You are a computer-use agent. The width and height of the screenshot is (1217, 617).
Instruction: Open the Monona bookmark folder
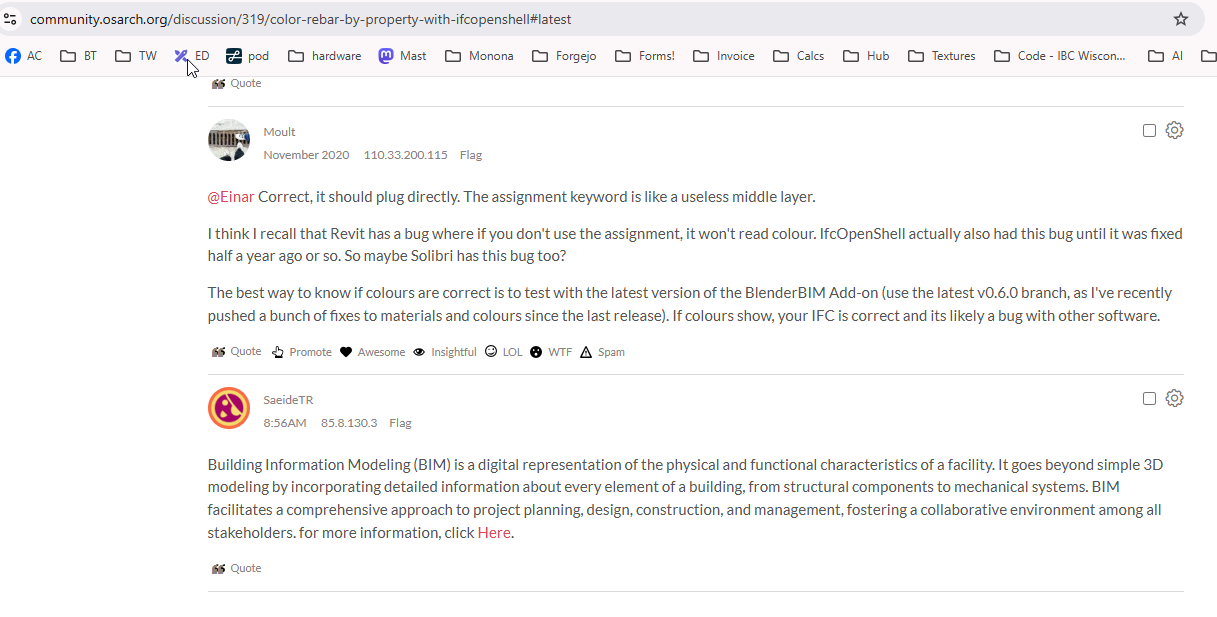(479, 56)
